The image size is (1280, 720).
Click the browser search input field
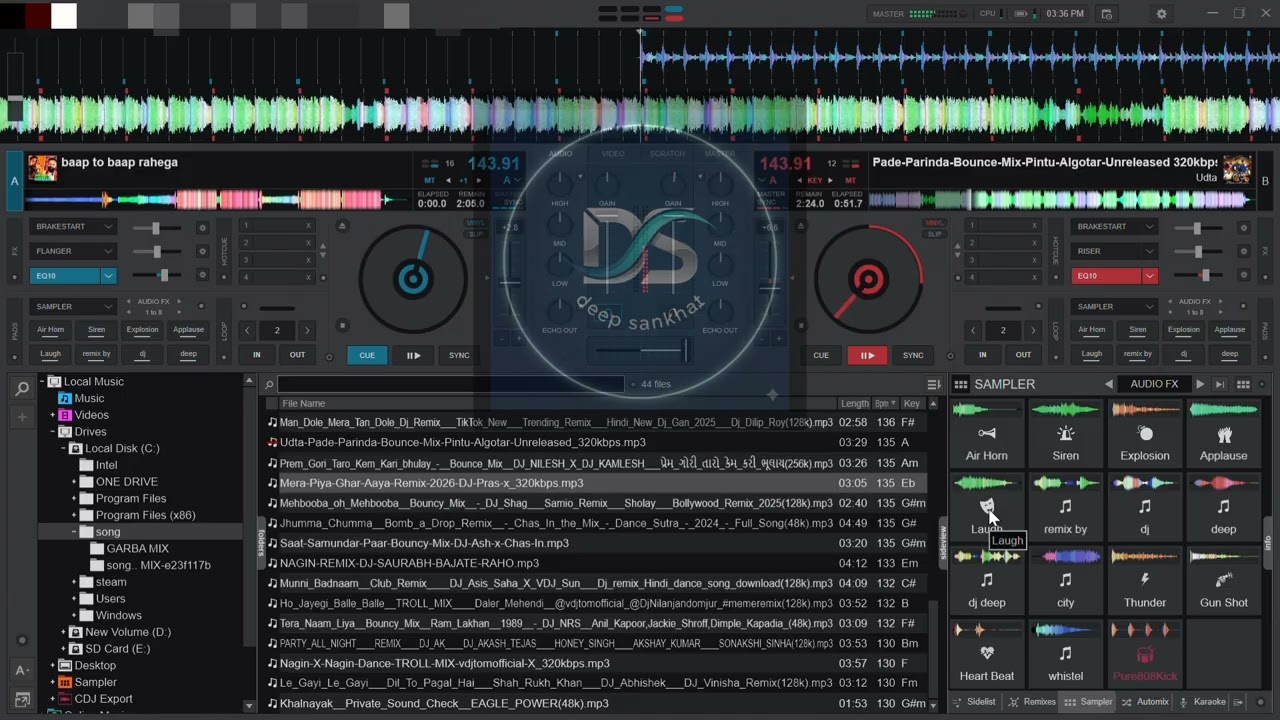pos(450,384)
